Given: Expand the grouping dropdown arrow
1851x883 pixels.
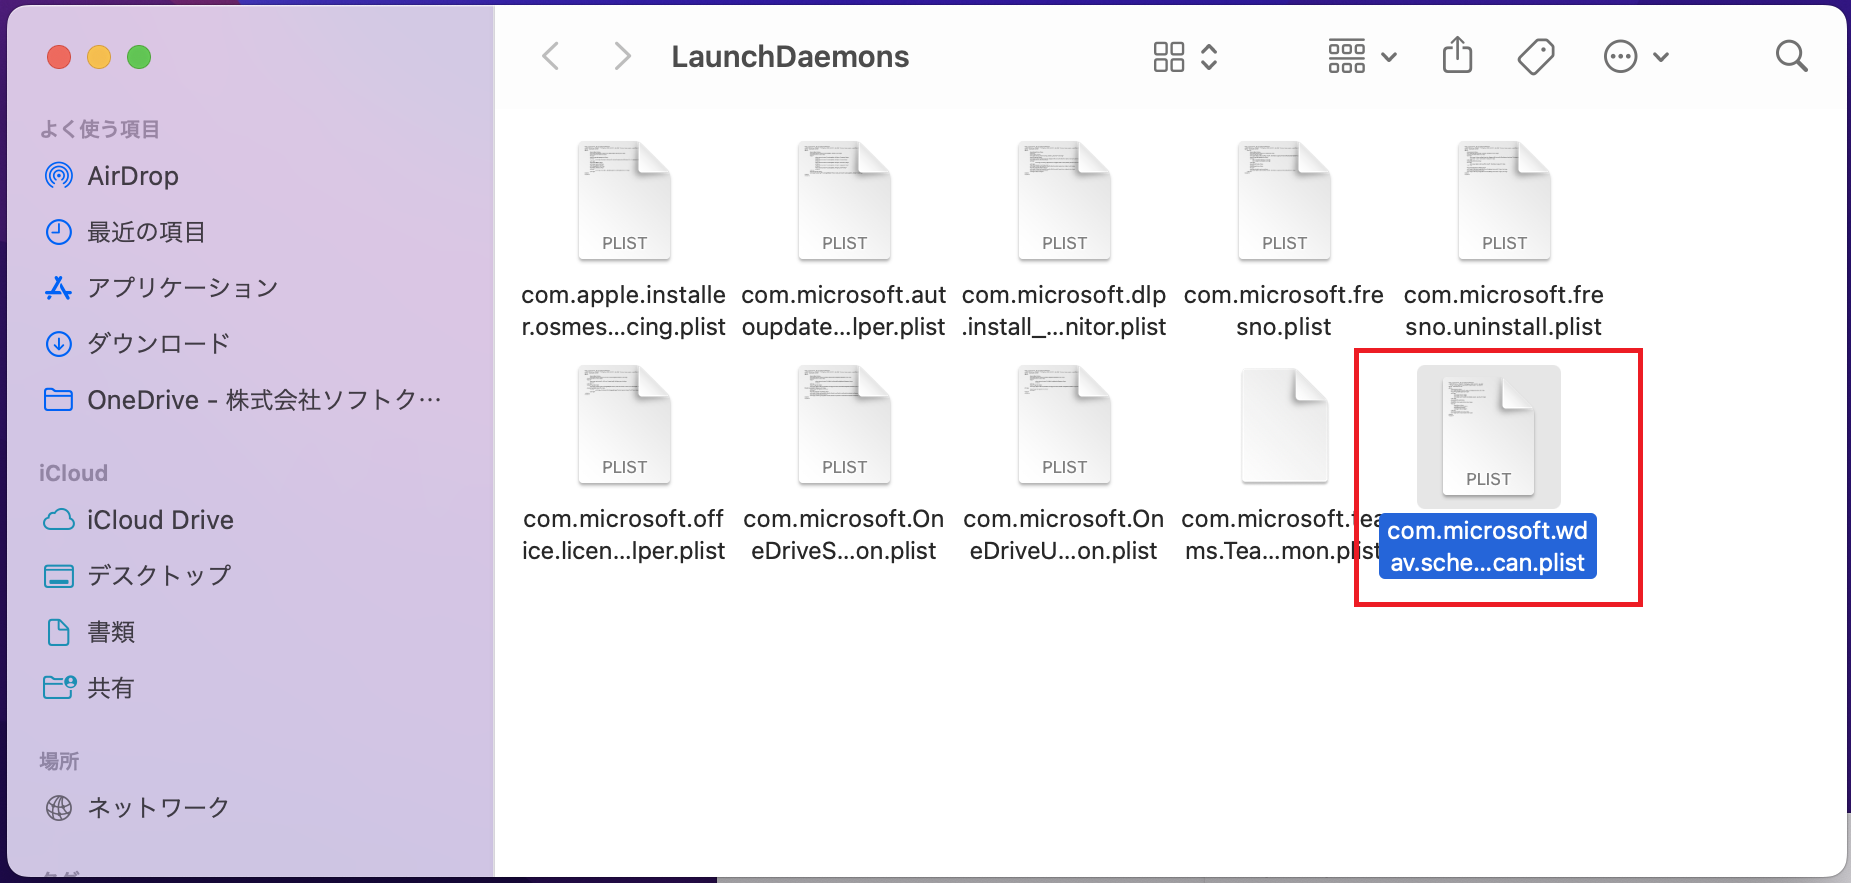Looking at the screenshot, I should (x=1389, y=58).
